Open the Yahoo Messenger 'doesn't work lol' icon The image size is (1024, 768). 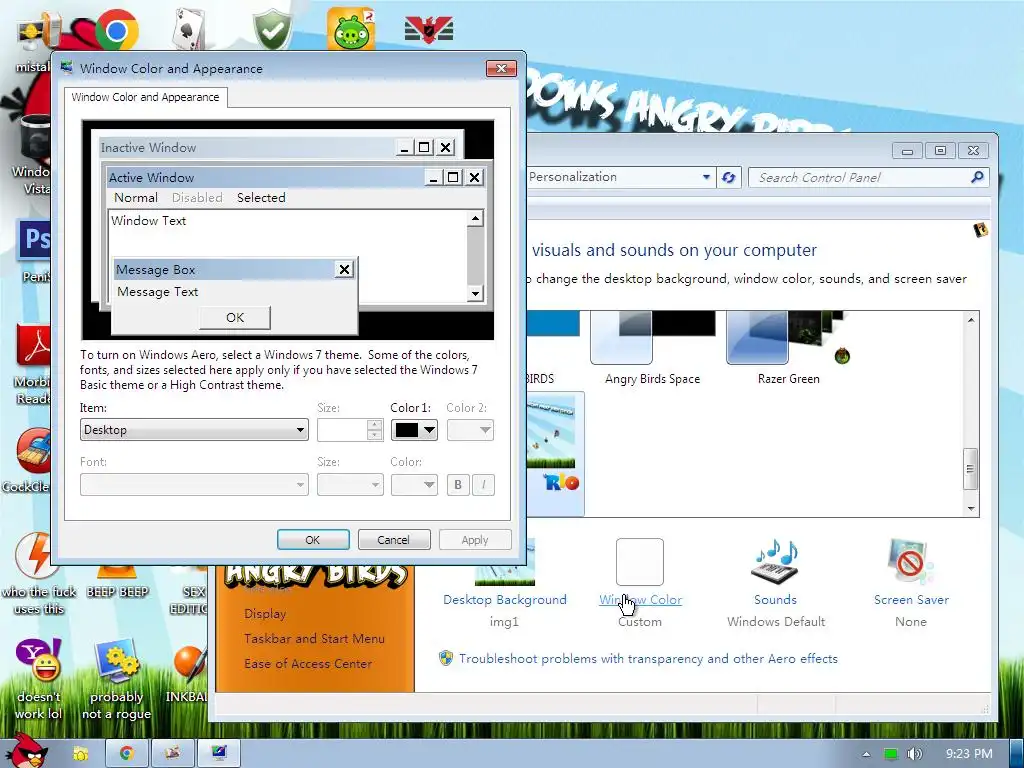pyautogui.click(x=38, y=660)
